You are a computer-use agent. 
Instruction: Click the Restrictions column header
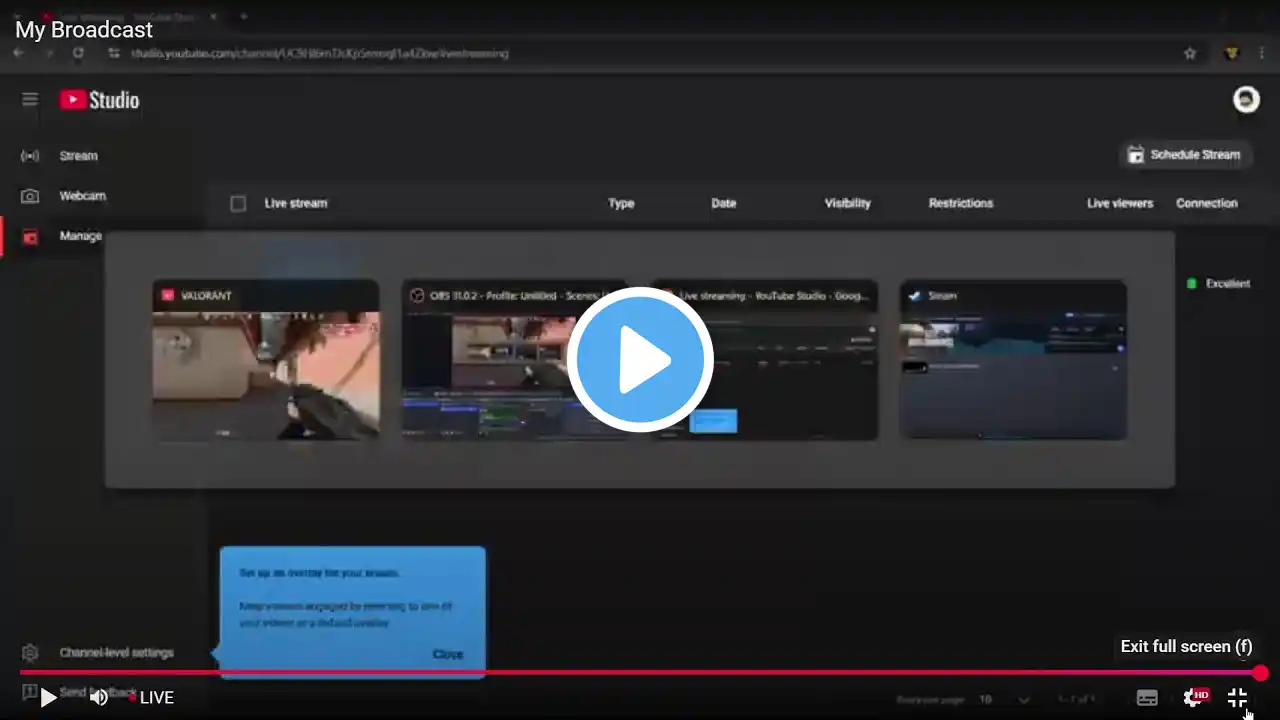pyautogui.click(x=961, y=203)
